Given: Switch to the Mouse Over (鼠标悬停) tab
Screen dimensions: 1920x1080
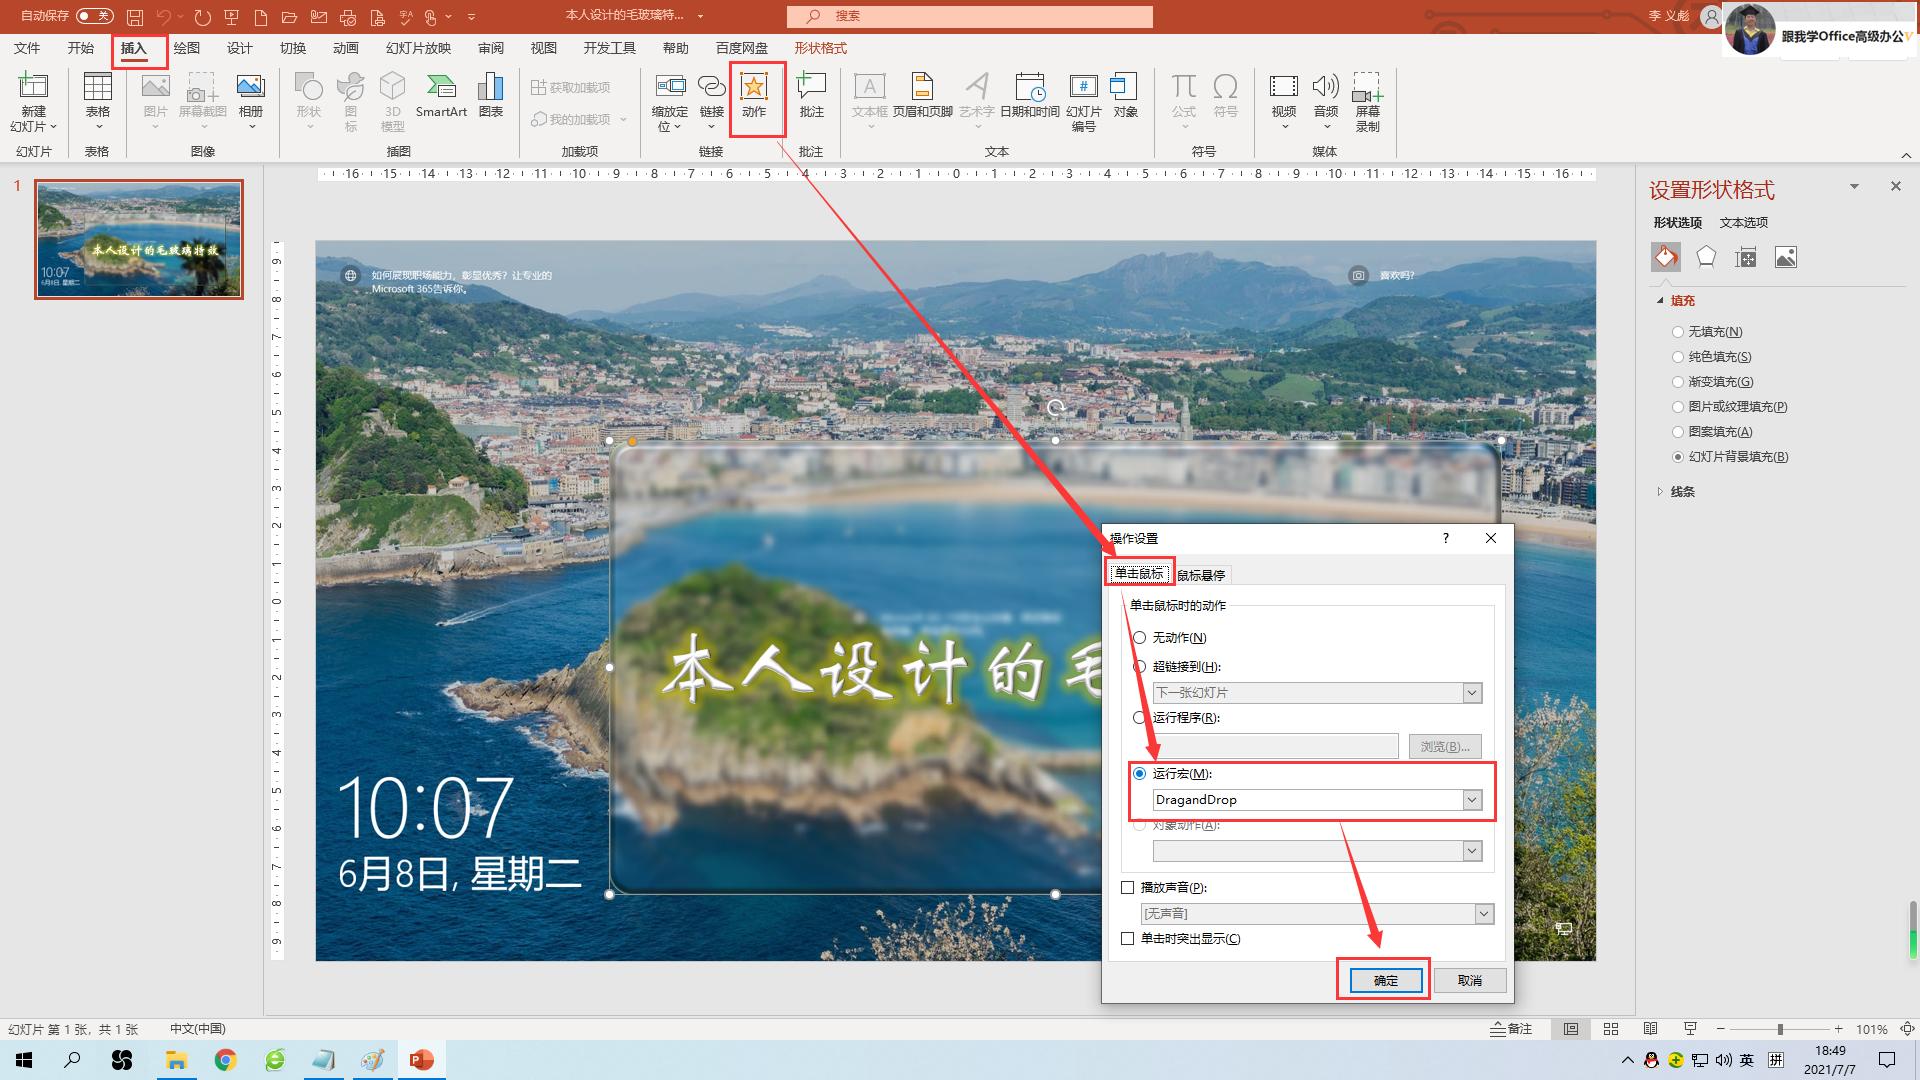Looking at the screenshot, I should click(x=1201, y=575).
